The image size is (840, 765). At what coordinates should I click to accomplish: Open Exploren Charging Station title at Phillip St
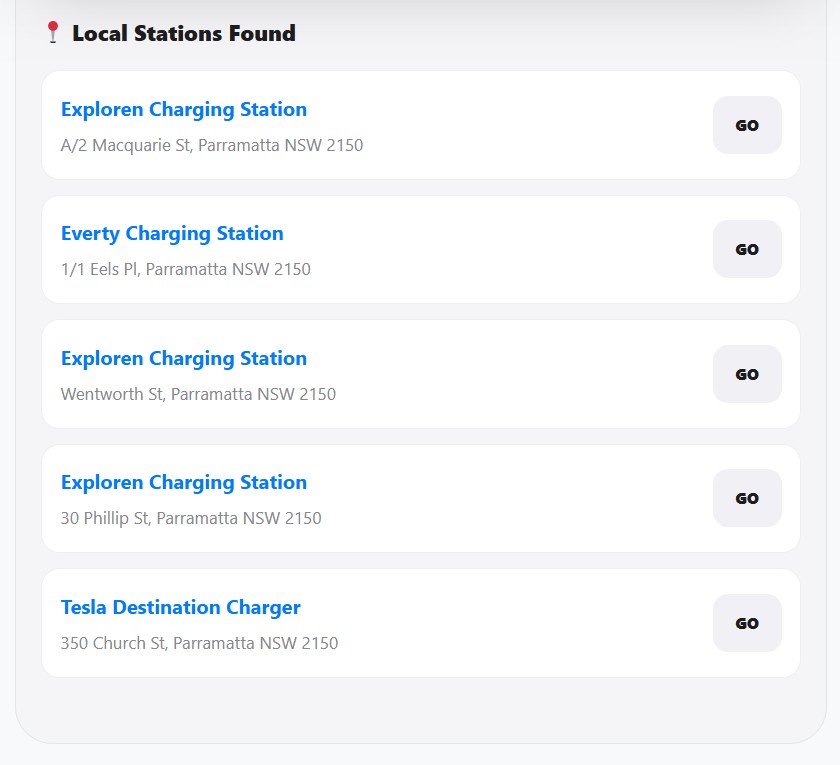pos(184,482)
